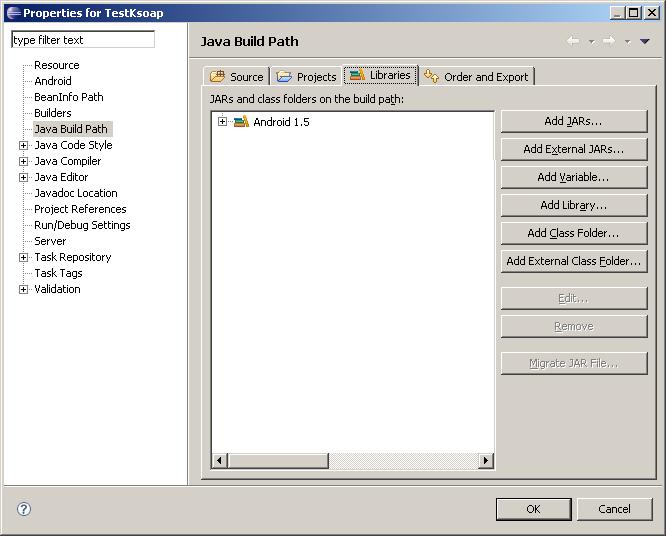Click the Add External JARs button
Viewport: 666px width, 536px height.
coord(574,149)
